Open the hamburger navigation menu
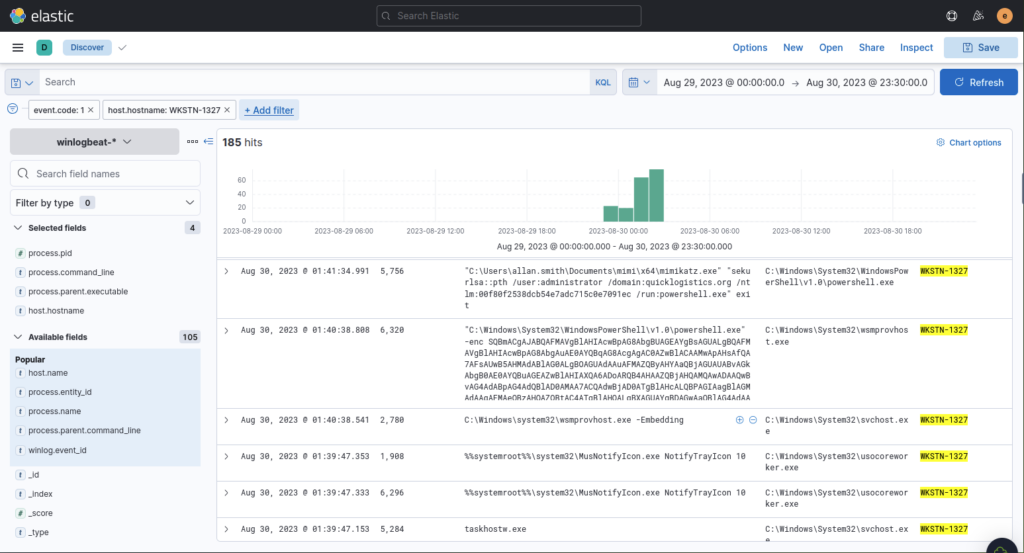Image resolution: width=1024 pixels, height=553 pixels. (18, 47)
